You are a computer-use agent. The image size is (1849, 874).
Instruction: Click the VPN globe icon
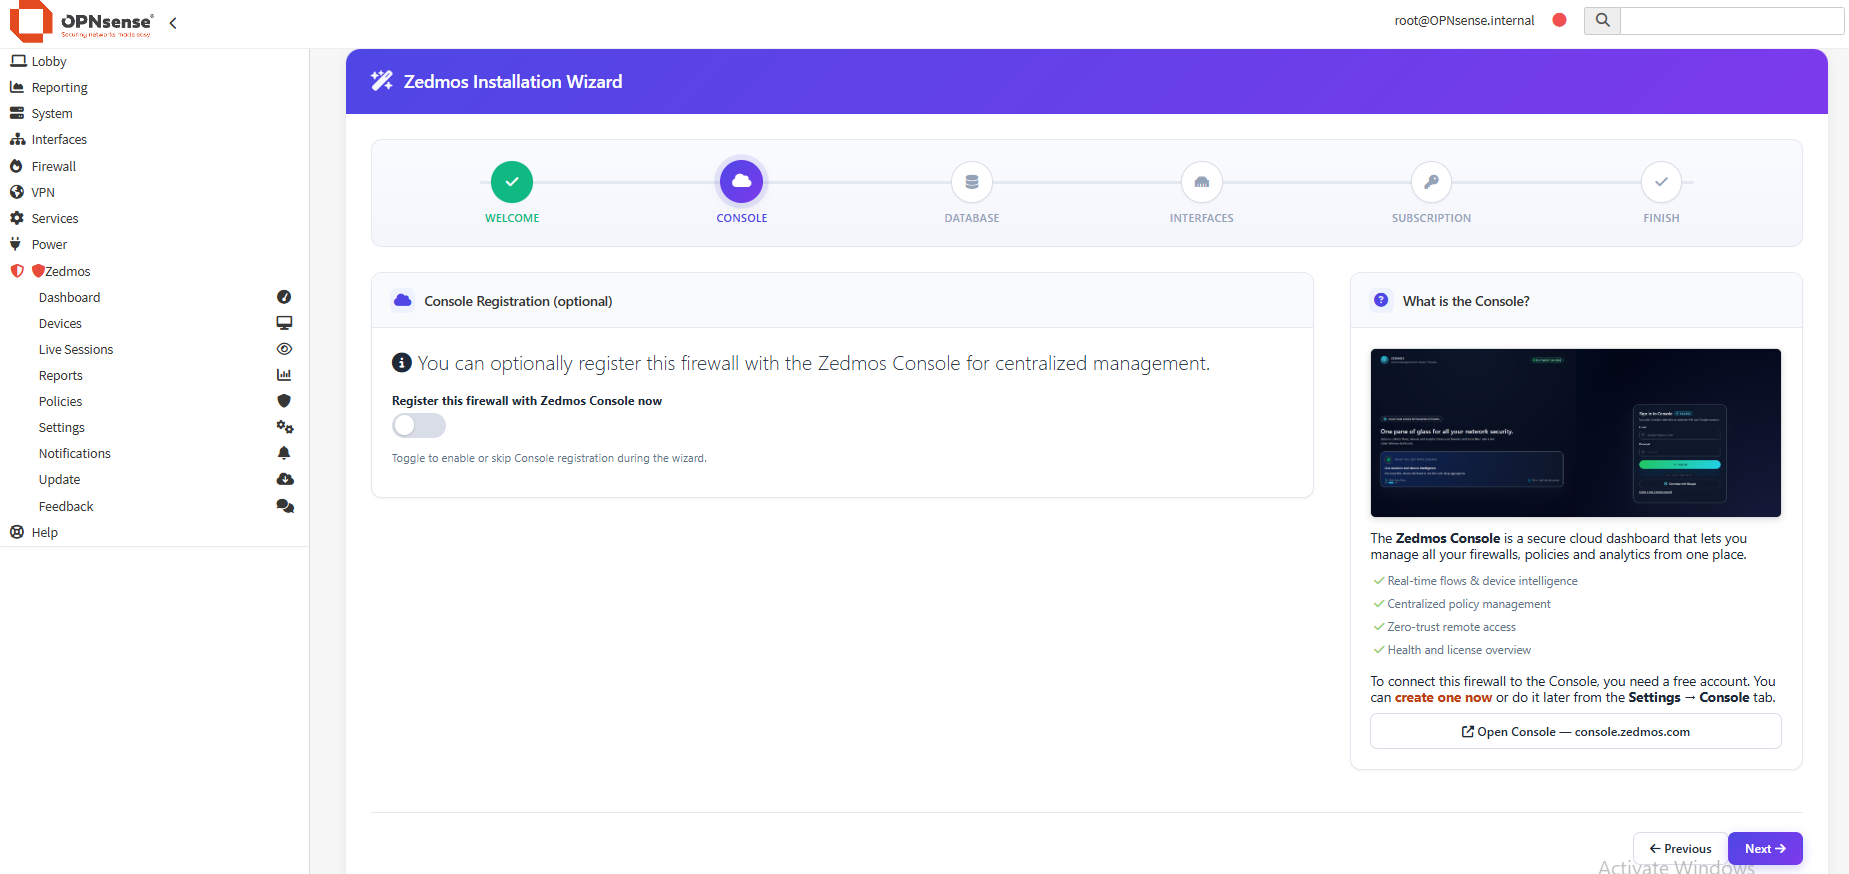click(17, 192)
